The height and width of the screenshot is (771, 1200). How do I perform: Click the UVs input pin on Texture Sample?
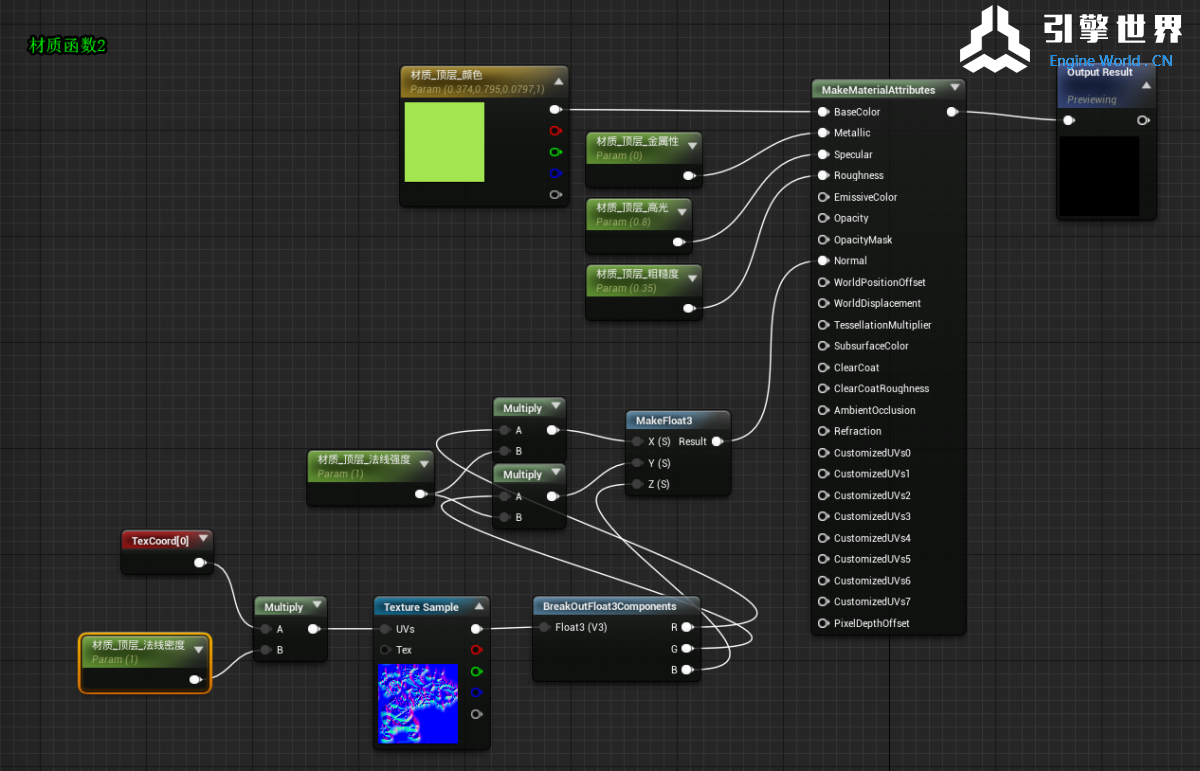(x=387, y=629)
